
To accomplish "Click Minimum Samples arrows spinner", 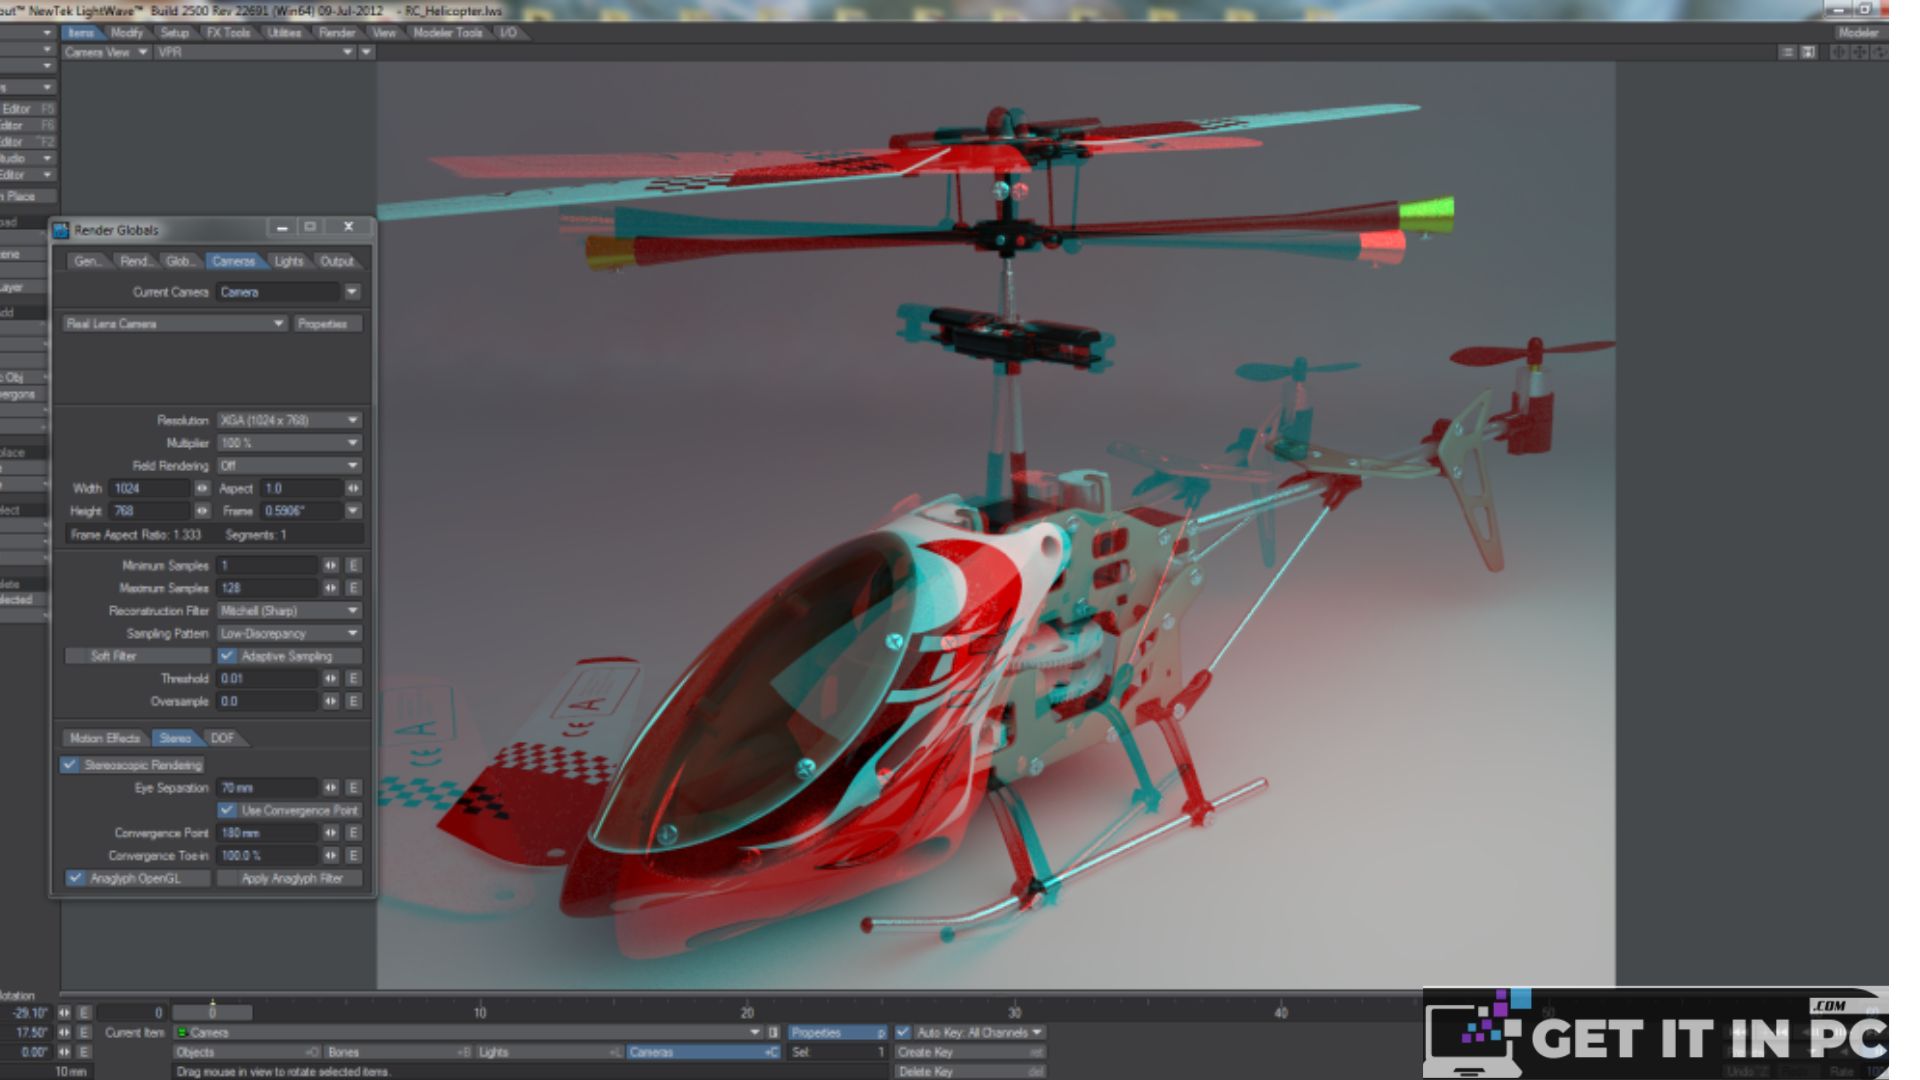I will point(331,565).
